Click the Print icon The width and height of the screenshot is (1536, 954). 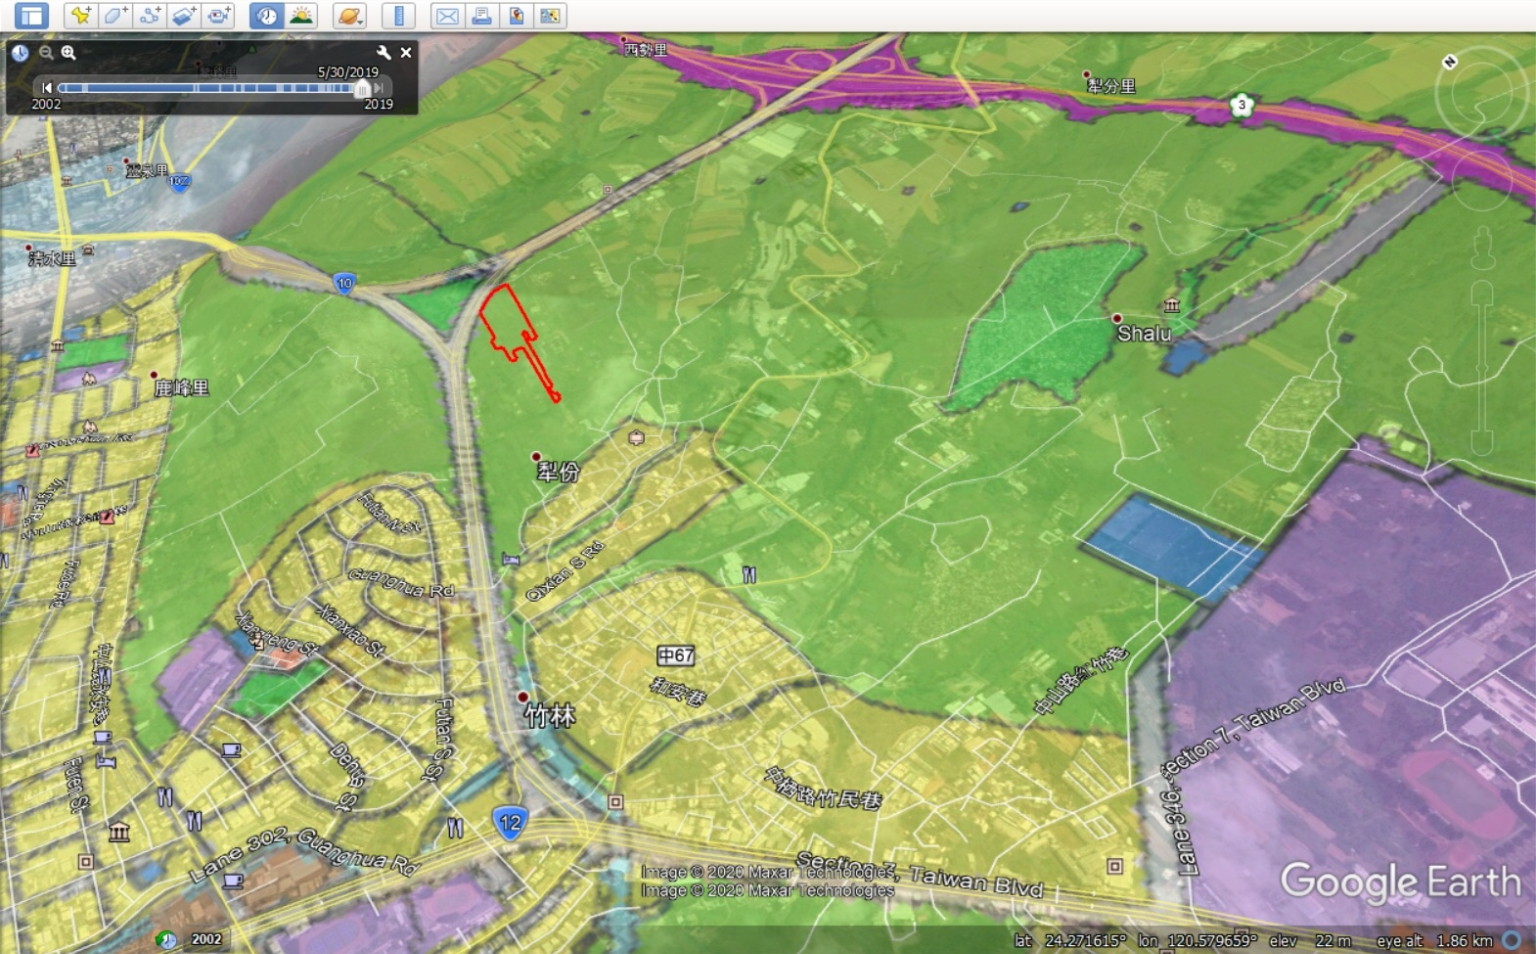(481, 15)
